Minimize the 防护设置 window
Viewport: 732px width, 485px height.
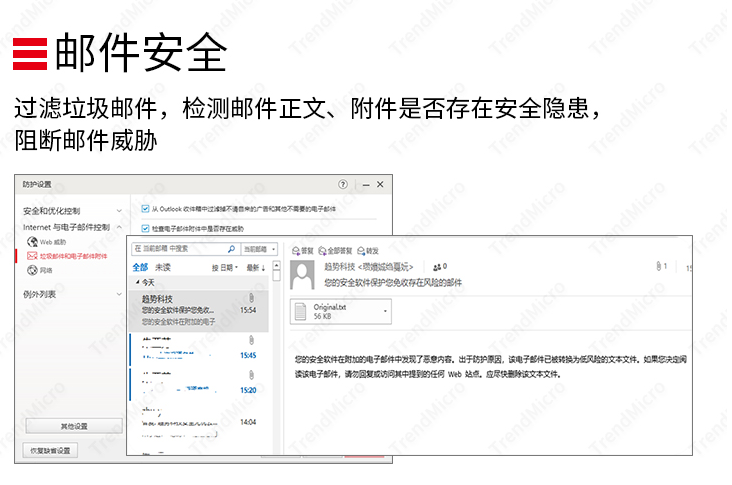click(x=367, y=186)
